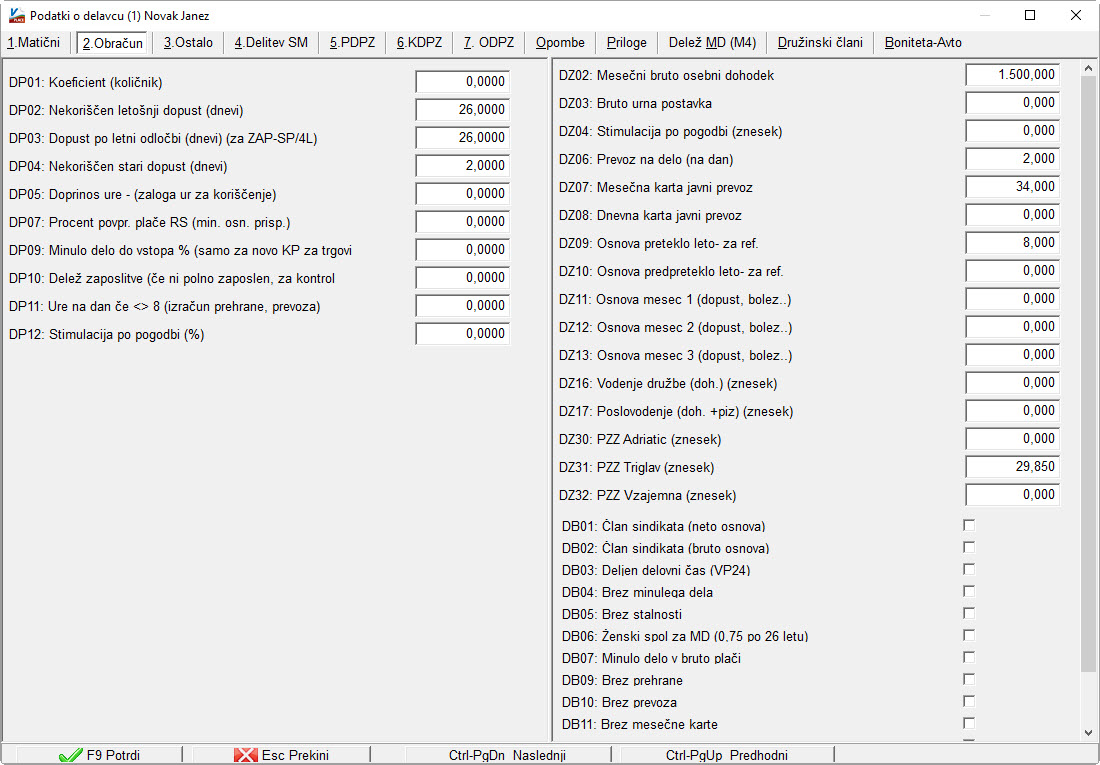Edit DZ31 PZZ Triglav value field
This screenshot has width=1100, height=765.
coord(1012,467)
